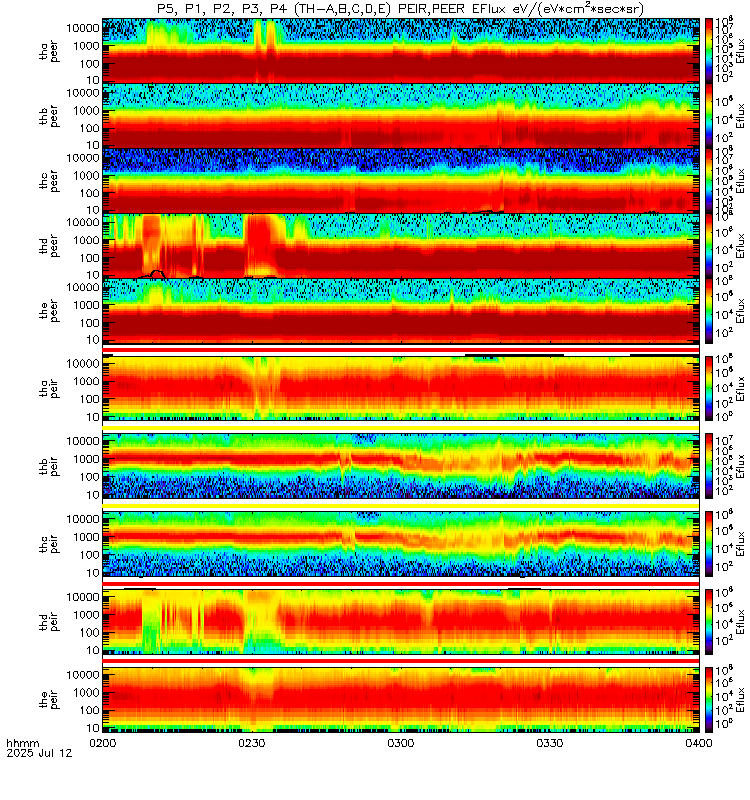Viewport: 750px width, 800px height.
Task: Click the Eflux label beside 'the peir' colorbar
Action: pyautogui.click(x=740, y=699)
